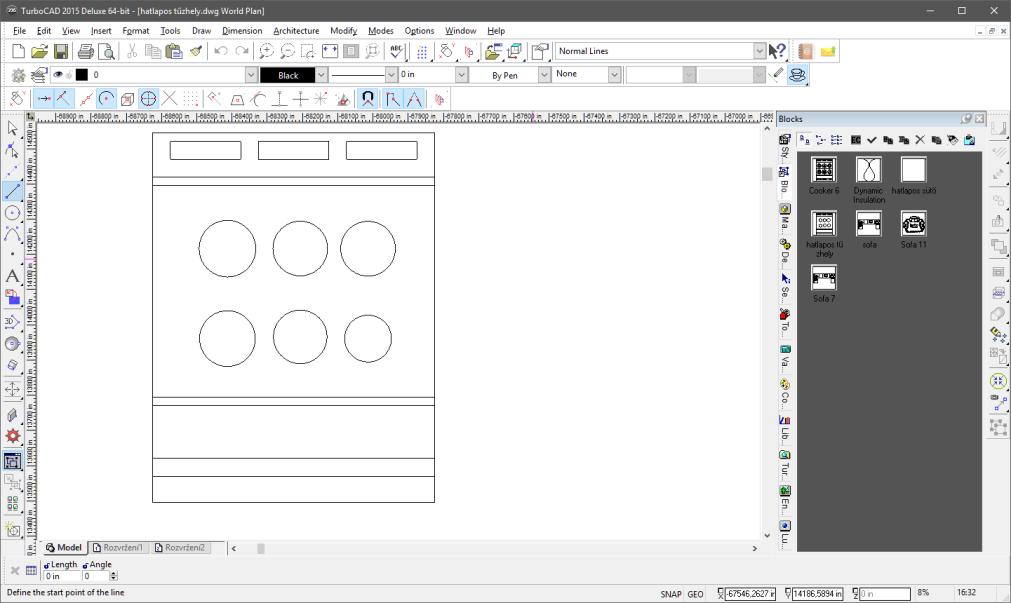Image resolution: width=1011 pixels, height=603 pixels.
Task: Open the Architecture menu
Action: (x=296, y=30)
